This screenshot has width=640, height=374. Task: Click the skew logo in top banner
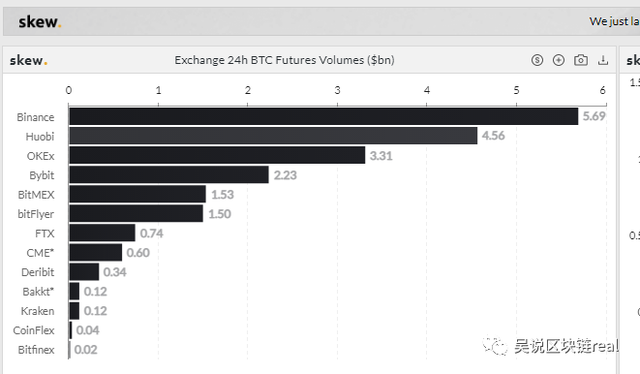point(40,22)
